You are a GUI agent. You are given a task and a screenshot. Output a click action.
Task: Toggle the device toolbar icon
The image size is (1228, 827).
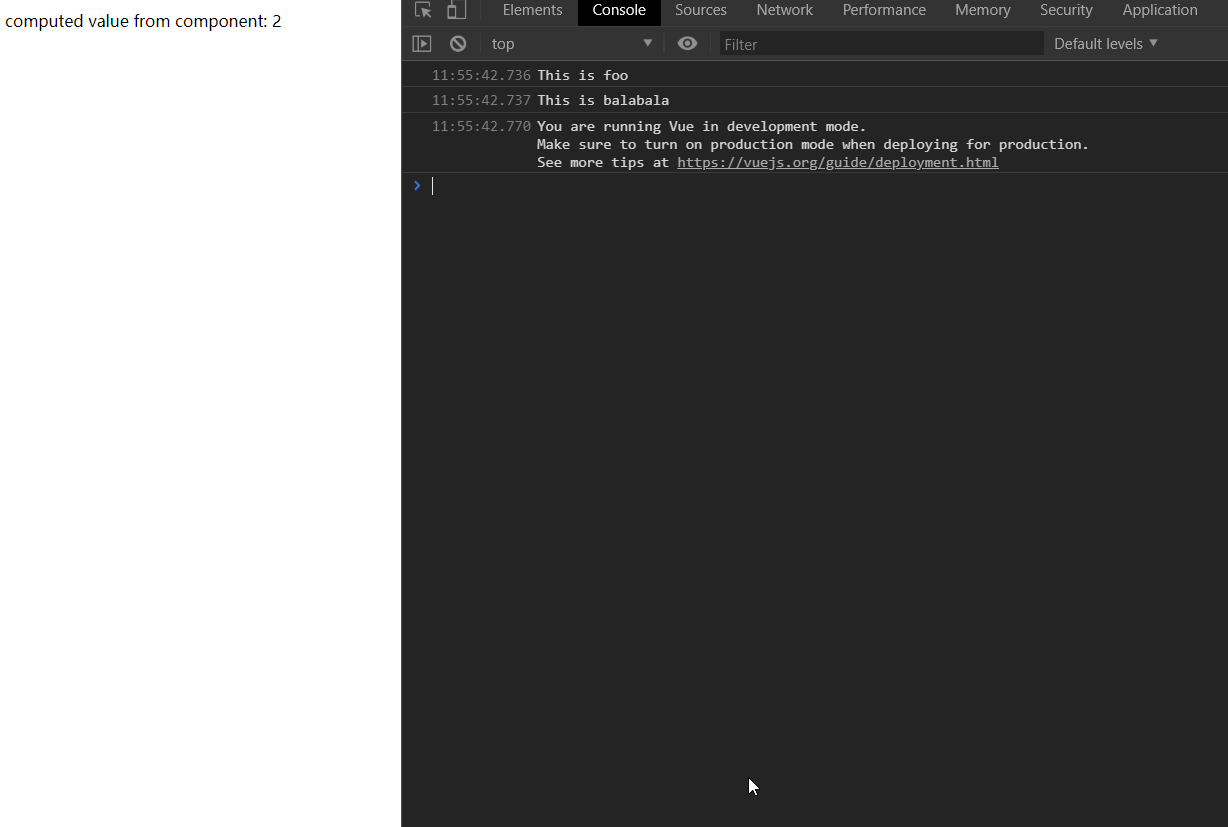[x=456, y=10]
